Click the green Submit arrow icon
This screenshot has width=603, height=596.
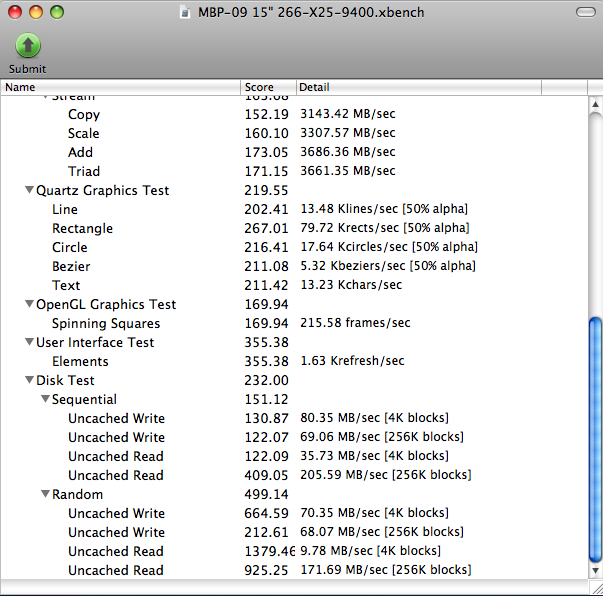point(28,45)
